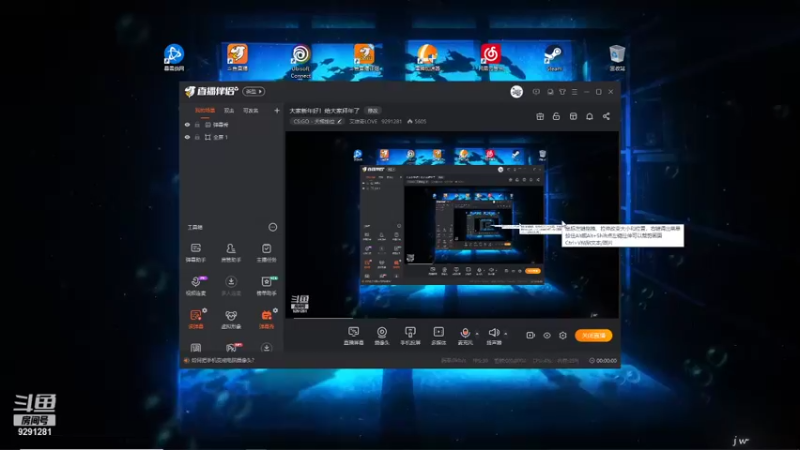Toggle lock on the first source layer
The height and width of the screenshot is (450, 800).
click(x=197, y=124)
